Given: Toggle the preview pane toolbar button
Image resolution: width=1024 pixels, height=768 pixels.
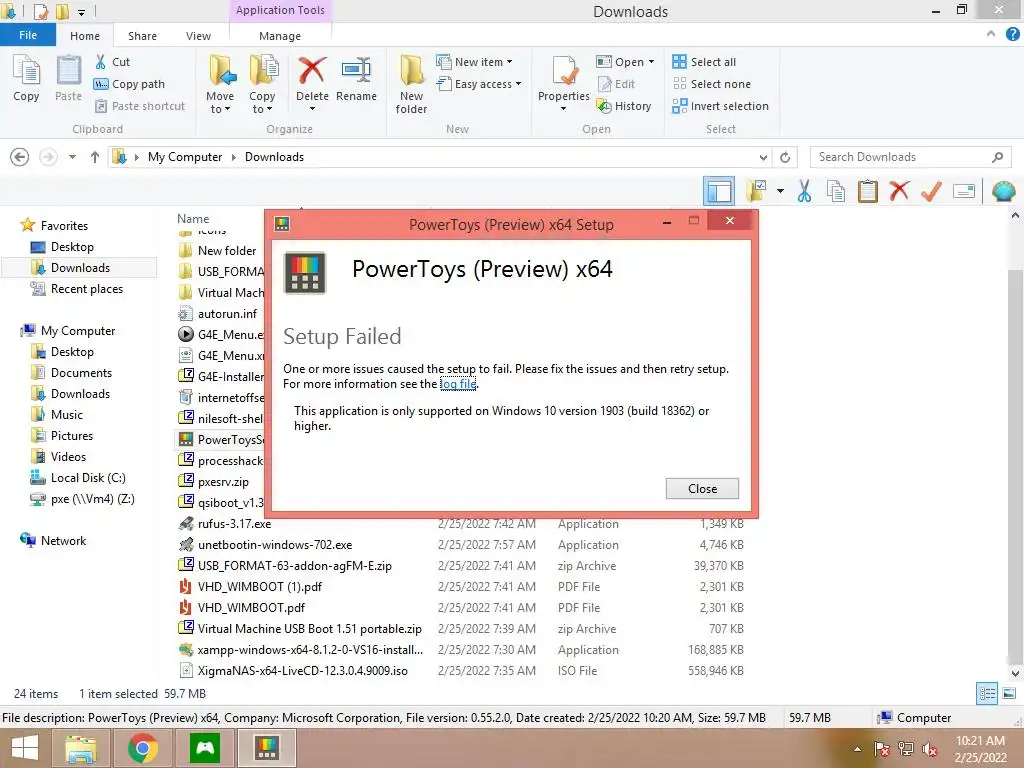Looking at the screenshot, I should [718, 191].
